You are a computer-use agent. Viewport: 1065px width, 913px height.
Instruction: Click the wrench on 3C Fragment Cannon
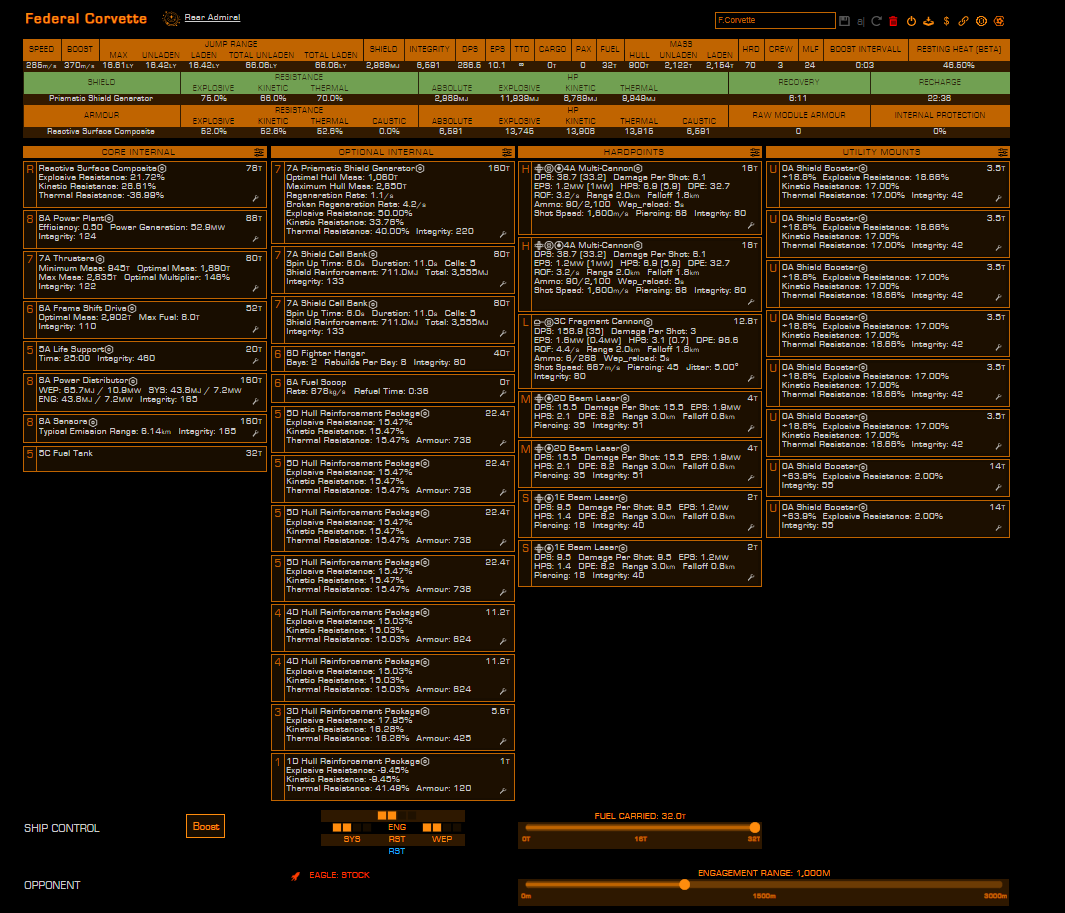pyautogui.click(x=751, y=379)
